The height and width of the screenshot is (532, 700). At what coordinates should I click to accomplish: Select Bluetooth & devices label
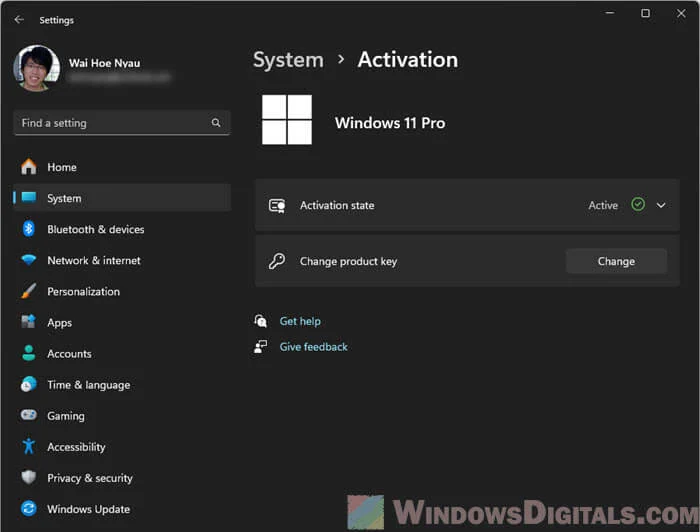point(96,229)
